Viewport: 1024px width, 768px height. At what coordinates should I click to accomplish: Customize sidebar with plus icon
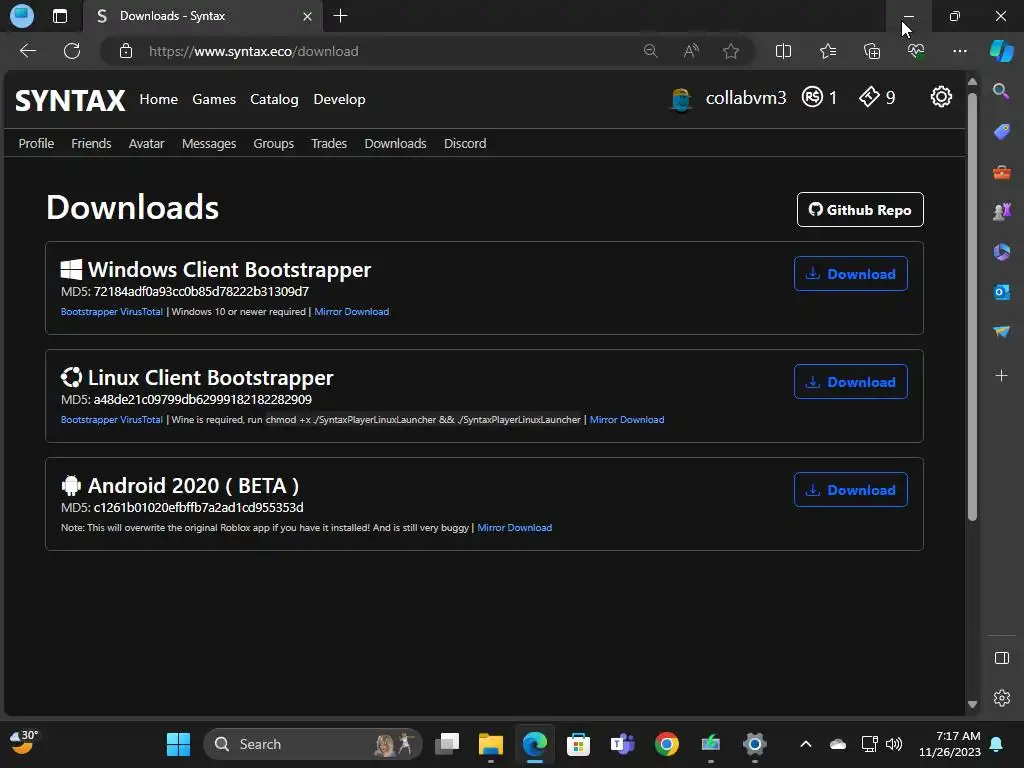[1001, 376]
